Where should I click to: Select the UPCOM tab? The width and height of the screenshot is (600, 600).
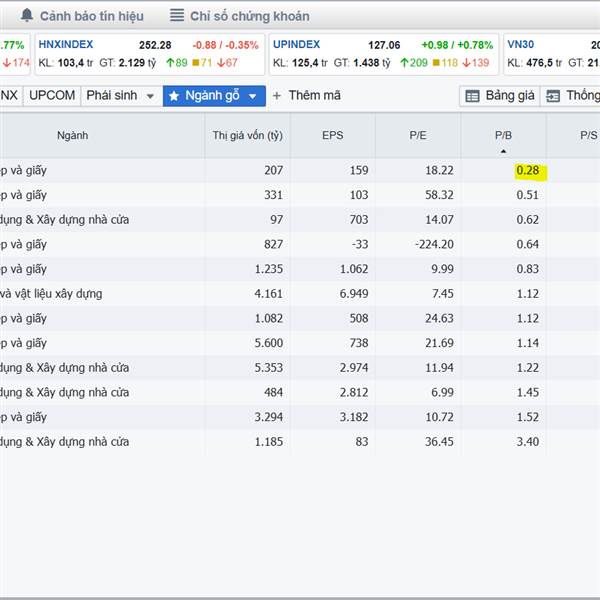(x=51, y=96)
